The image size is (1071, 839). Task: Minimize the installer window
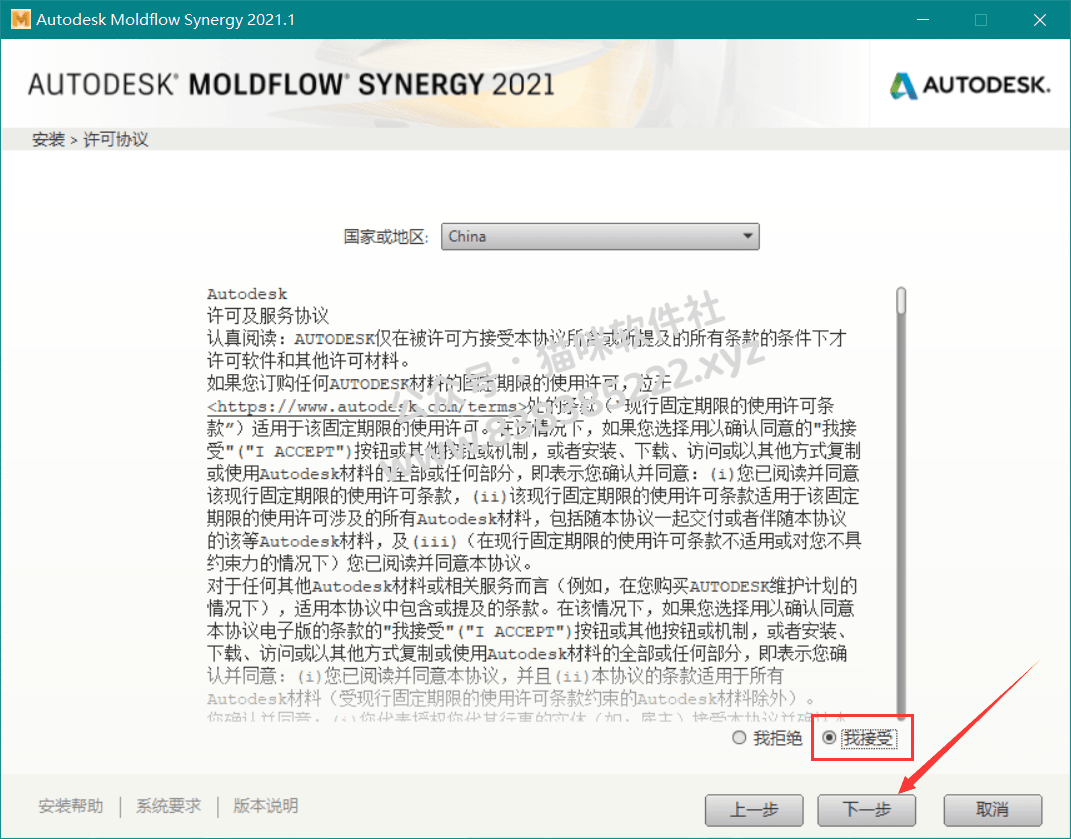923,20
